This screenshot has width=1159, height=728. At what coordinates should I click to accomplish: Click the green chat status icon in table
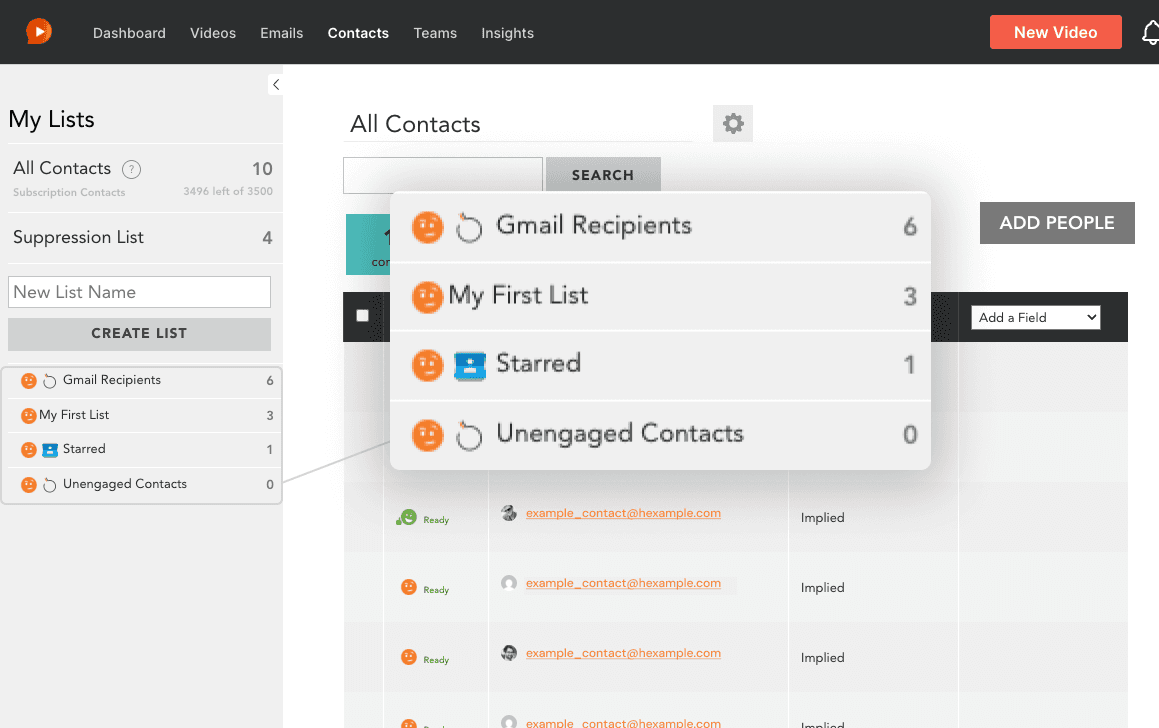coord(407,517)
